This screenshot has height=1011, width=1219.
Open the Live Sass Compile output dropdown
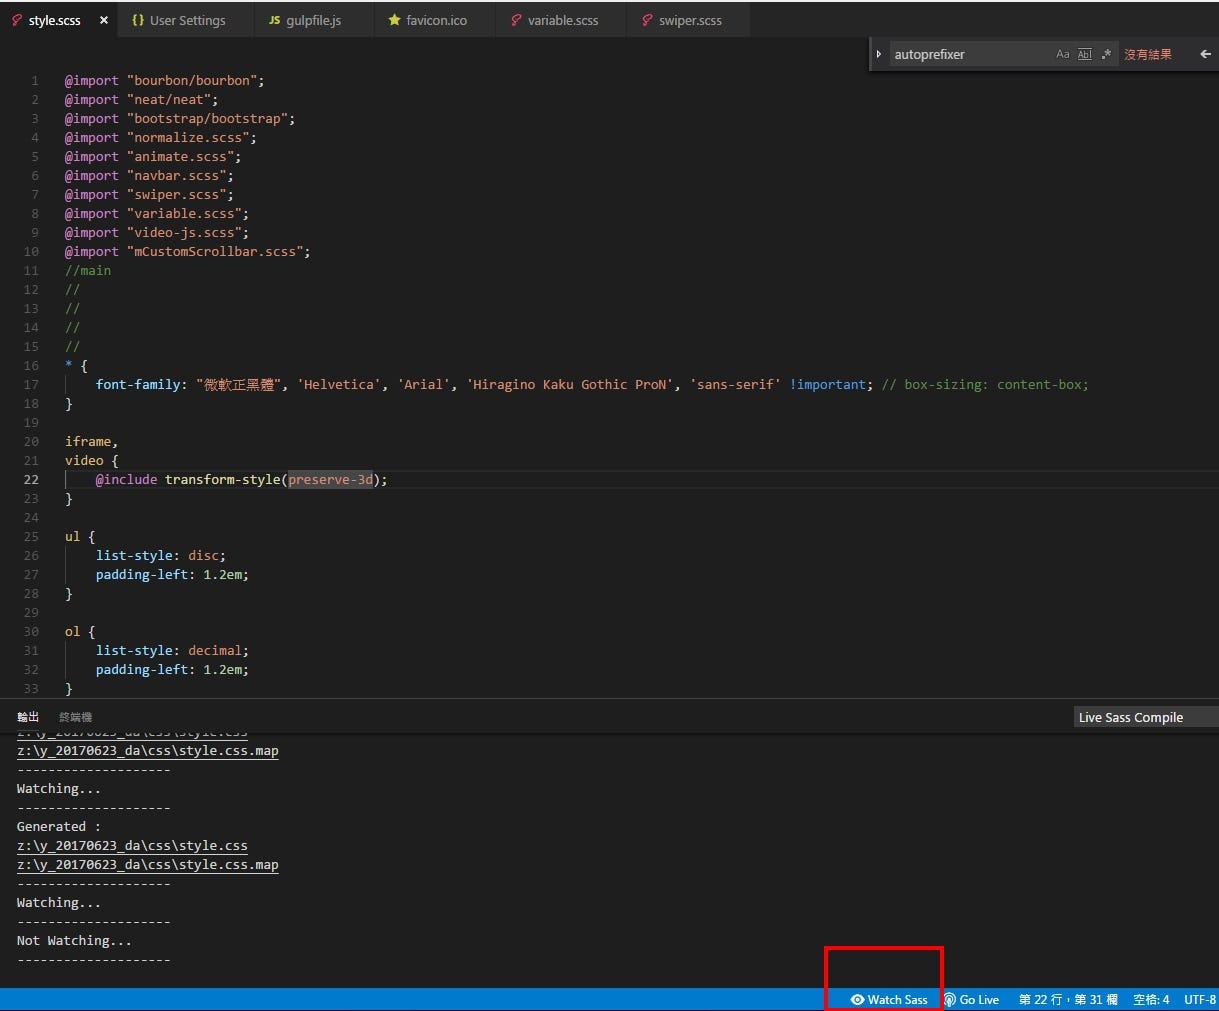click(1144, 717)
